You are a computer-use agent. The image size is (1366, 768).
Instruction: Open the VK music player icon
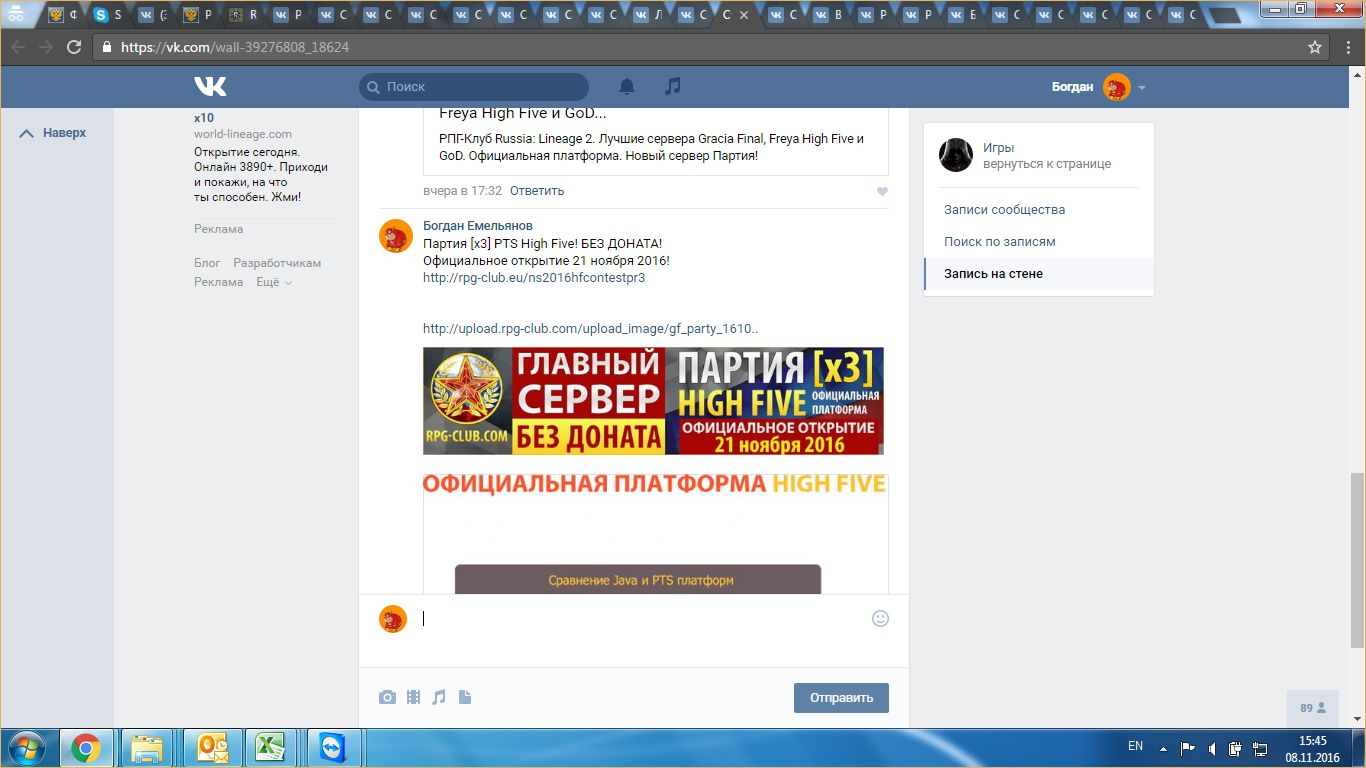pyautogui.click(x=673, y=87)
